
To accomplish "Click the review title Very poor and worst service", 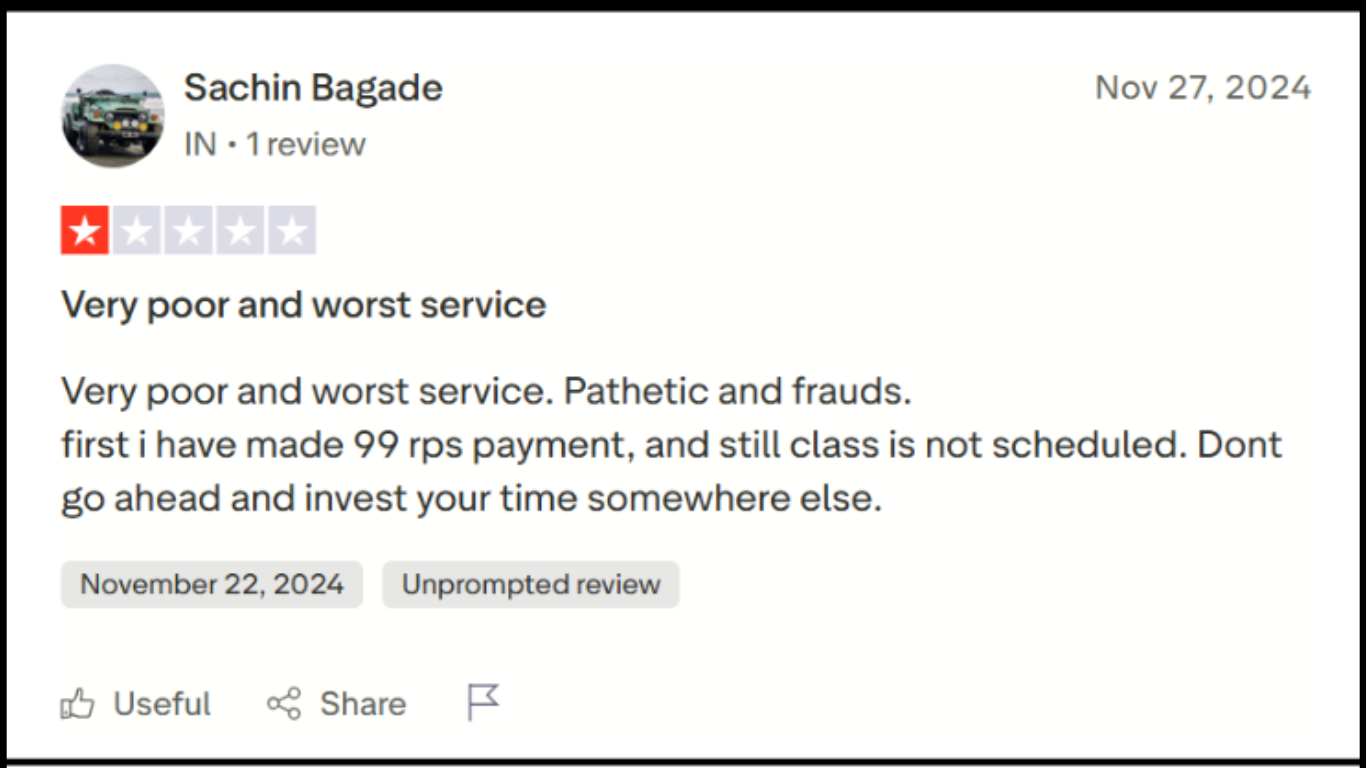I will click(303, 305).
